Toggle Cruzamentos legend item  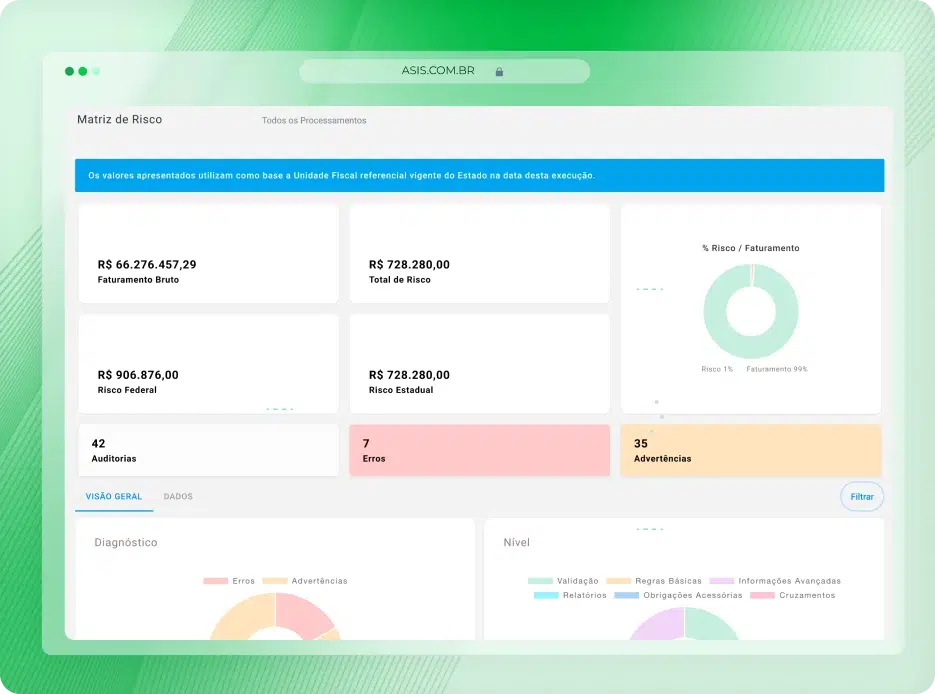(x=792, y=595)
